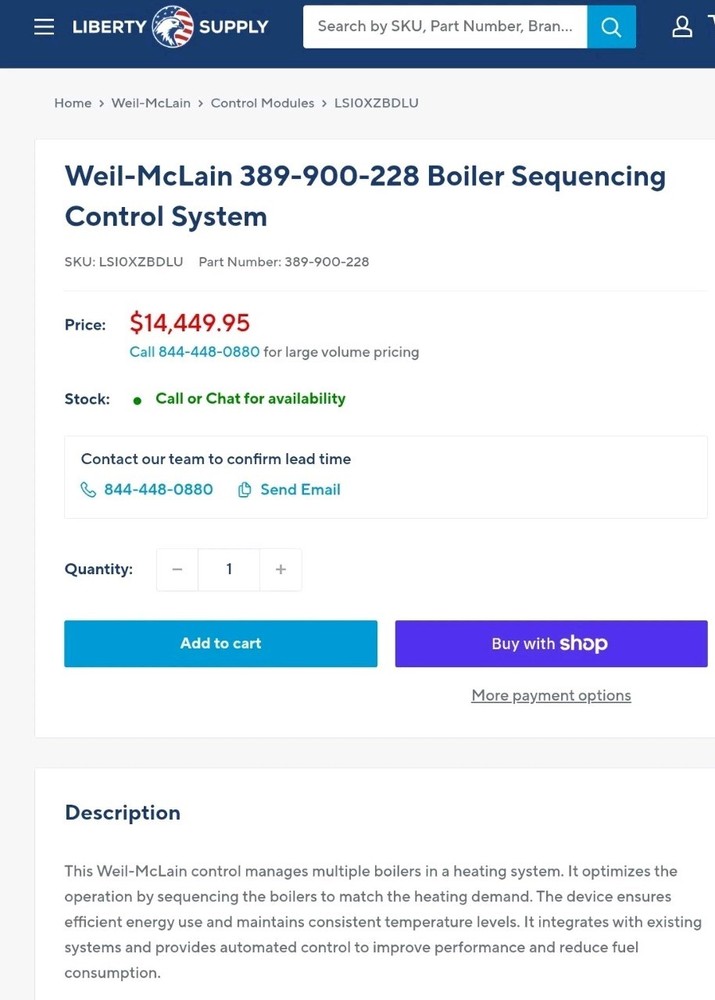The image size is (715, 1000).
Task: Decrease quantity with the minus button
Action: coord(177,569)
